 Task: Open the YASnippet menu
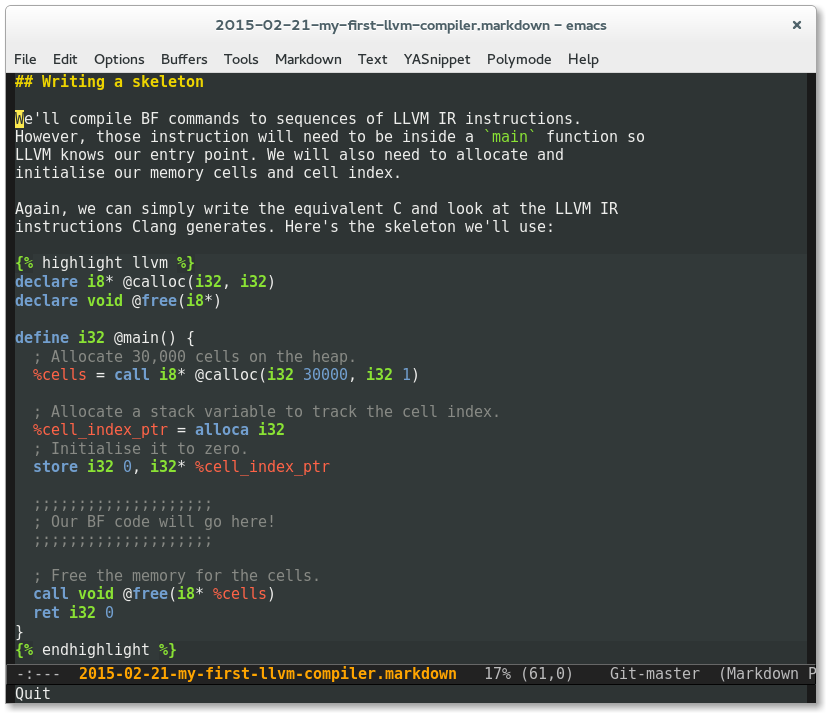[437, 59]
